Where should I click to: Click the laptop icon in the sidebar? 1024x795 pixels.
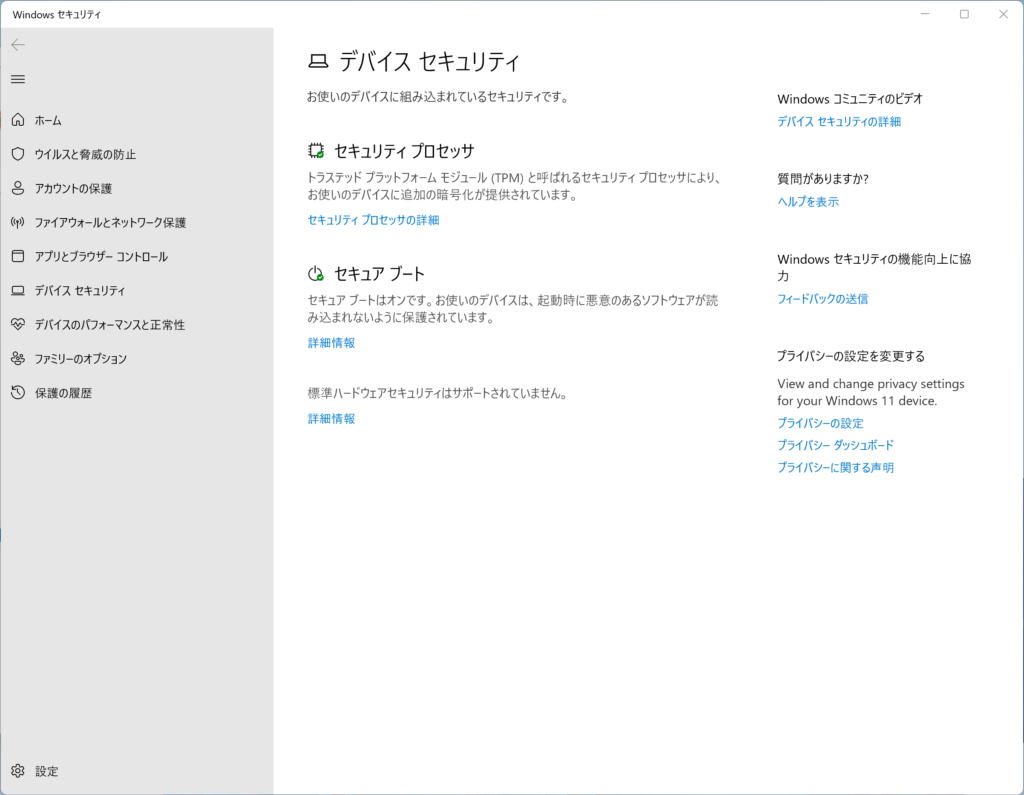[x=18, y=290]
